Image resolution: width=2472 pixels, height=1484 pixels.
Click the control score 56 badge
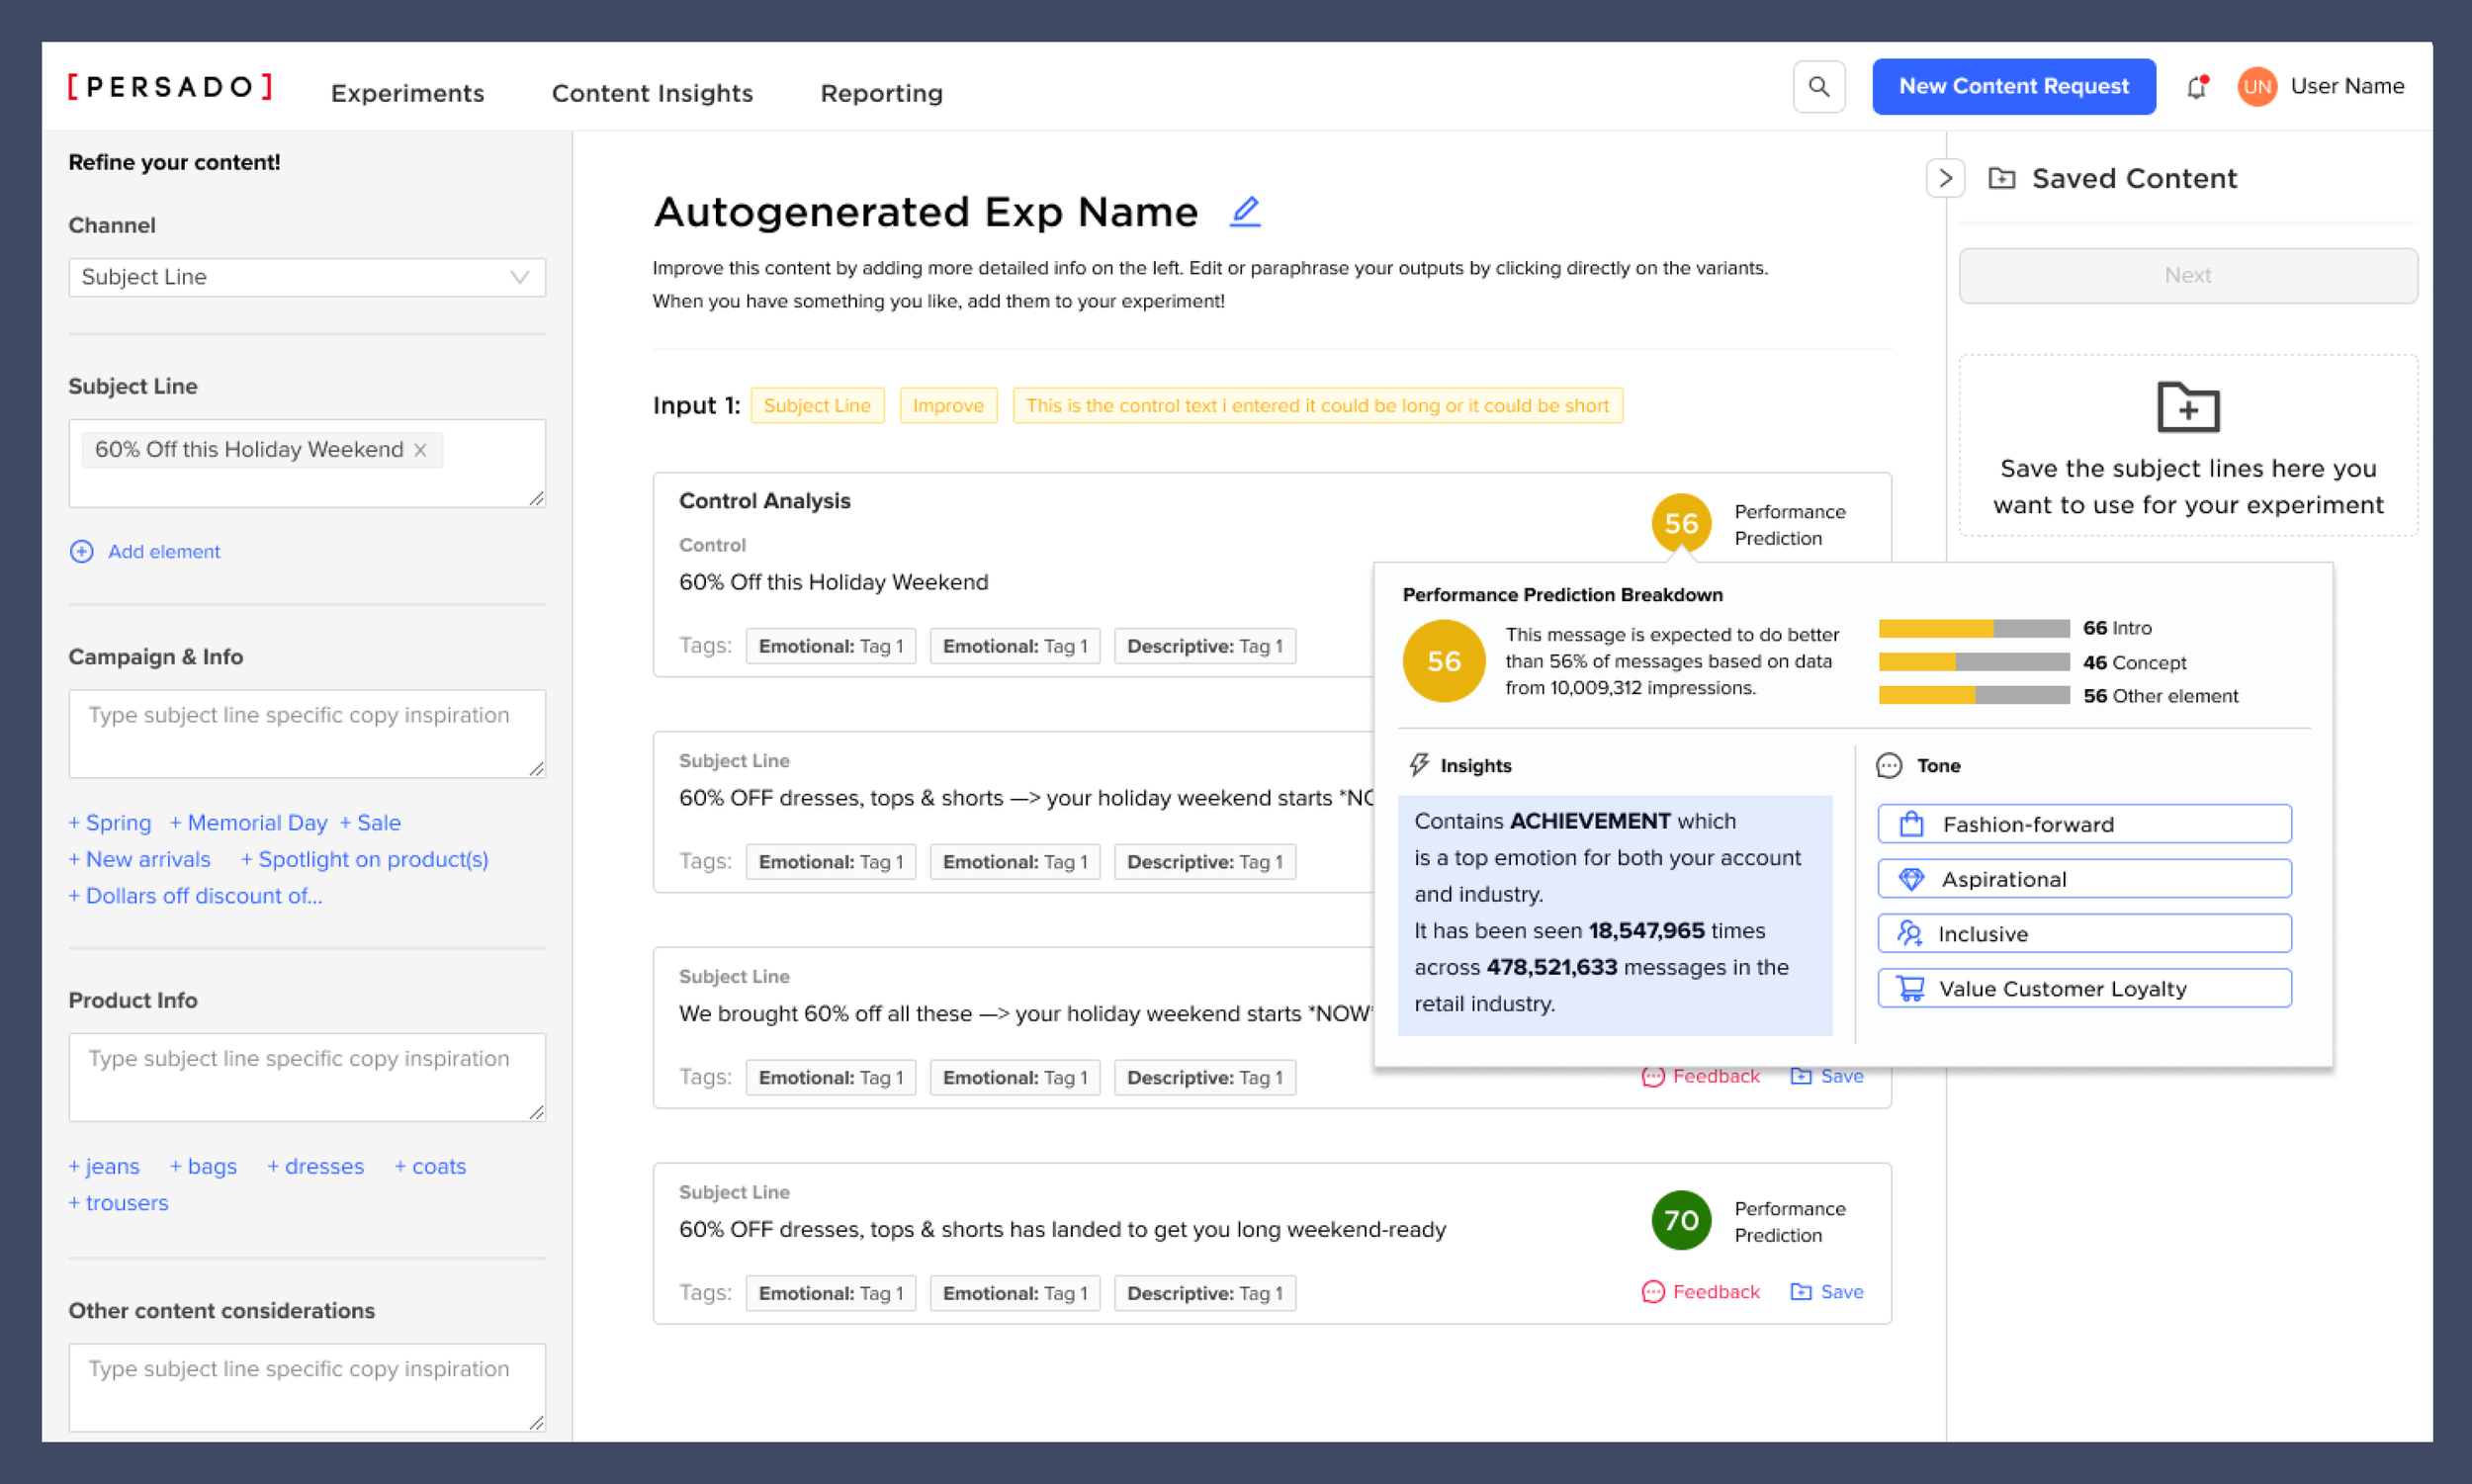[1680, 523]
